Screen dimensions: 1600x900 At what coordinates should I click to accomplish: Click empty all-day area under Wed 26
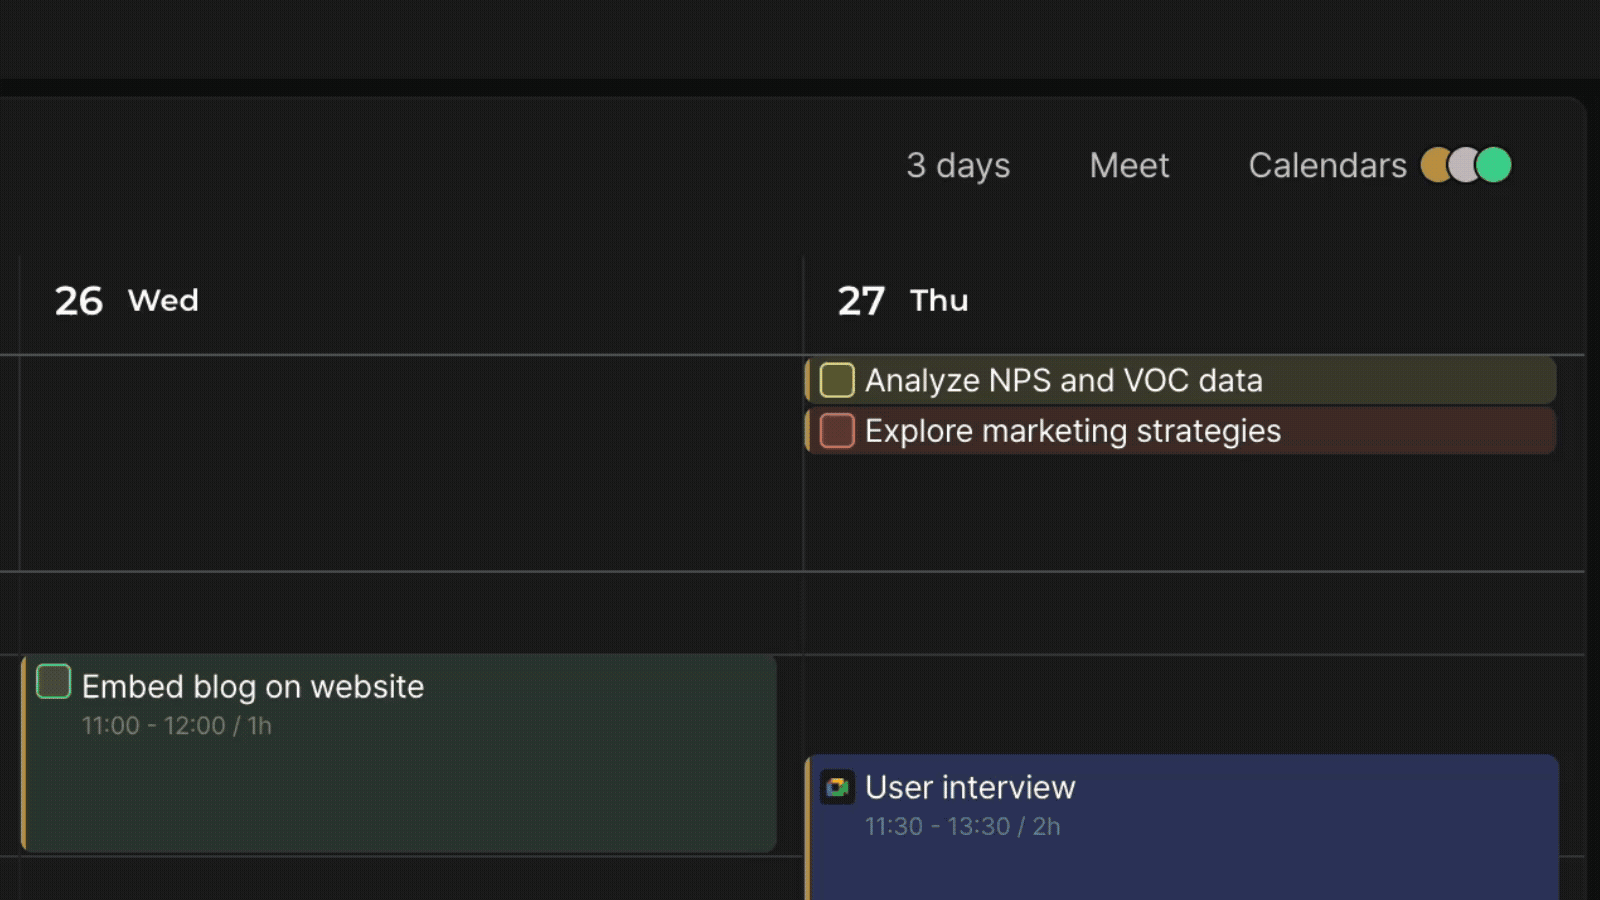point(411,463)
